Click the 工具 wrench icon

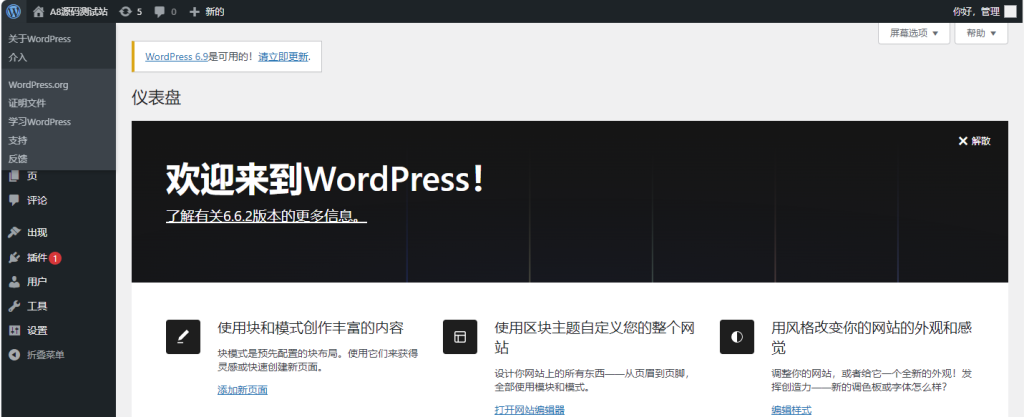tap(14, 306)
